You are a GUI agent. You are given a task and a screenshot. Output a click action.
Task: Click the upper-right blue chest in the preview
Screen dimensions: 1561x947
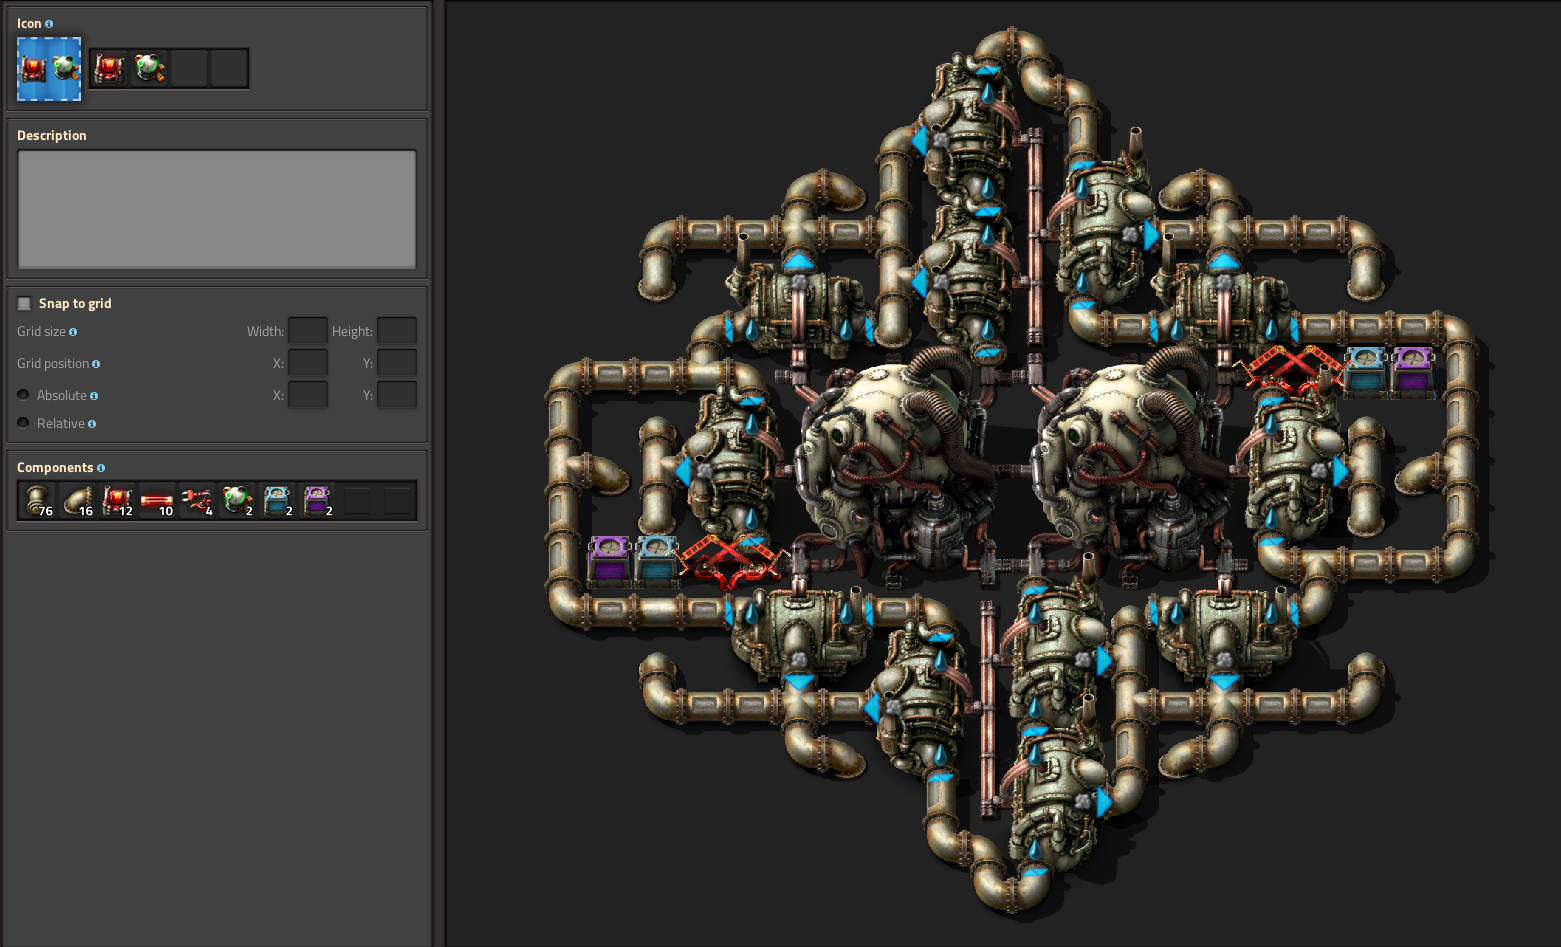coord(1366,370)
